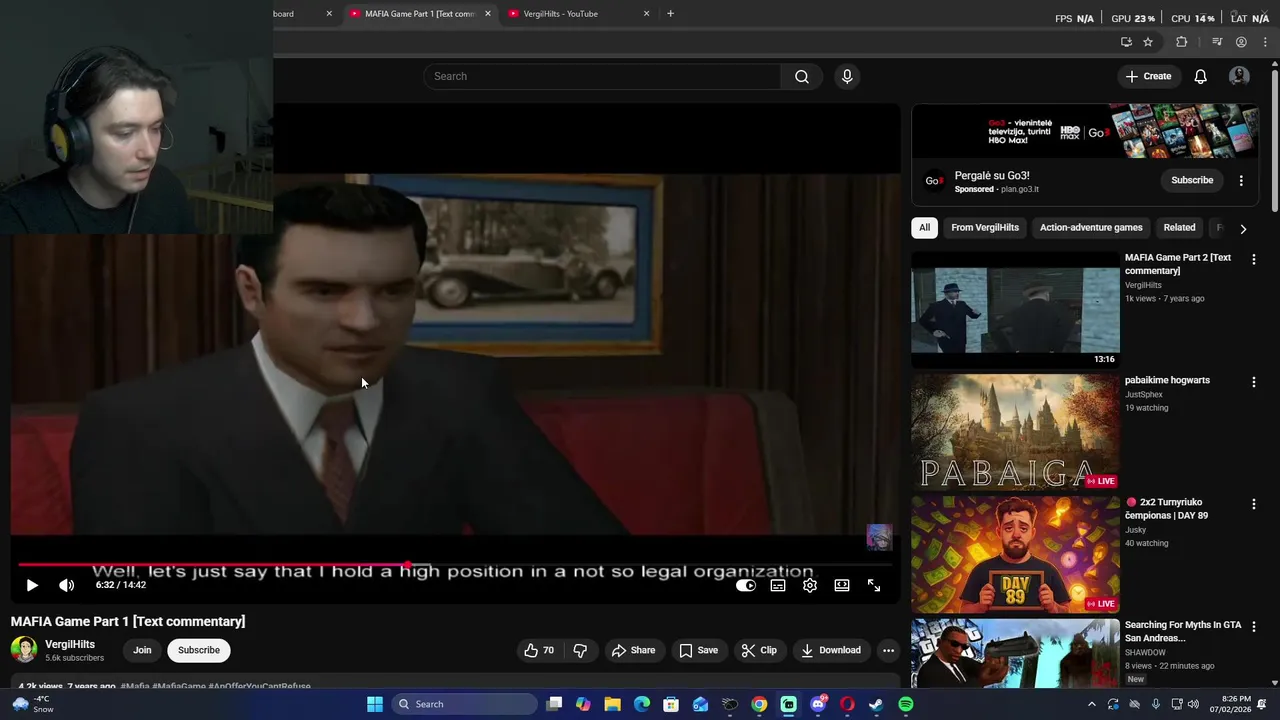The image size is (1280, 720).
Task: Open the pabaikime hogwarts live stream thumbnail
Action: pos(1015,432)
